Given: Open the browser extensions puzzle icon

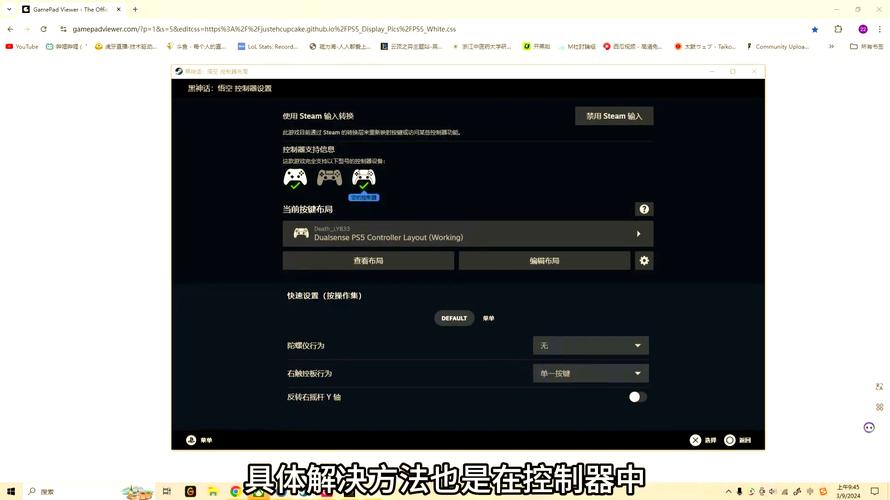Looking at the screenshot, I should 838,29.
